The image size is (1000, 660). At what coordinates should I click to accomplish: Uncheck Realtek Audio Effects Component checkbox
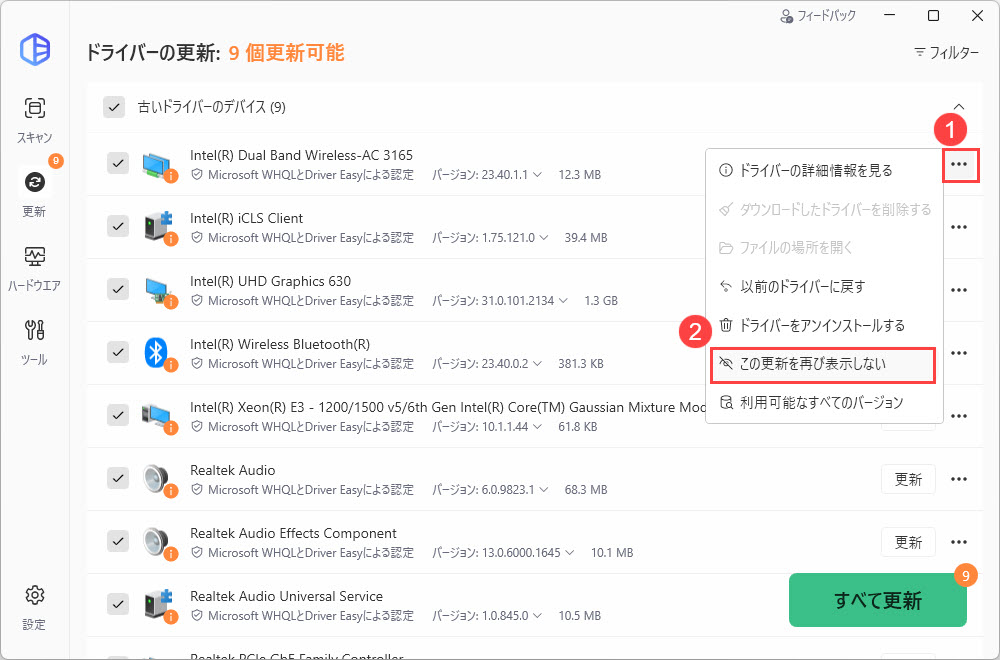coord(118,541)
